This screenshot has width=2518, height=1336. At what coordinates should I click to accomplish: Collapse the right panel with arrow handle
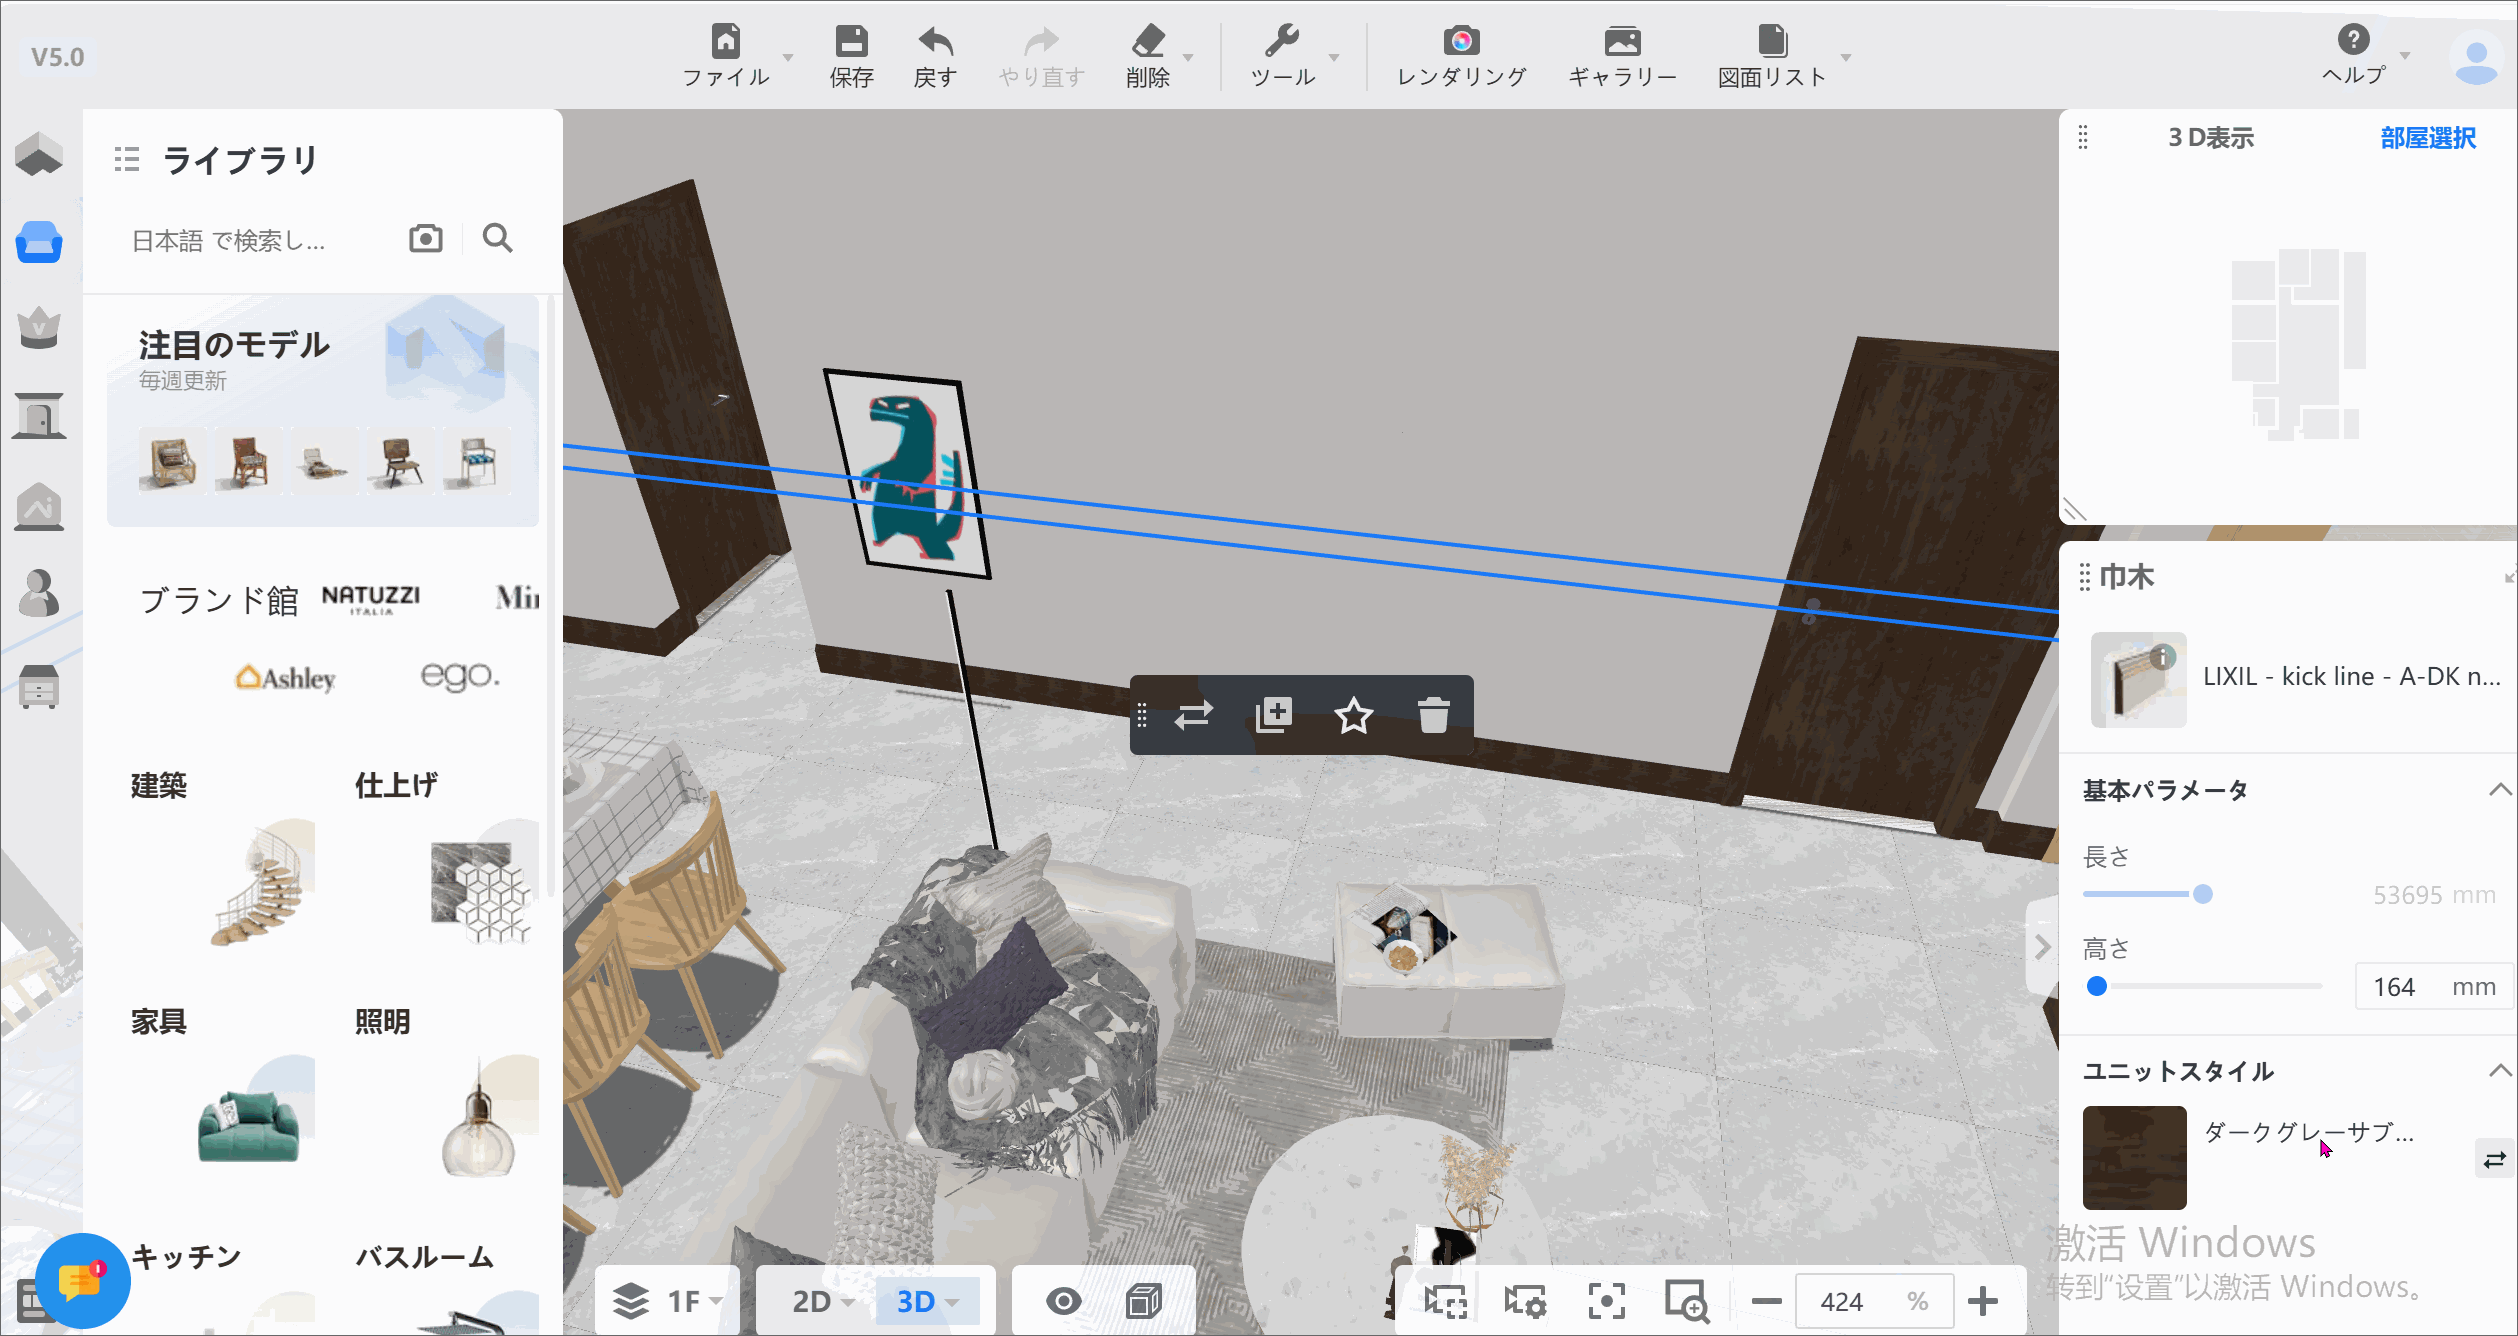(x=2042, y=947)
